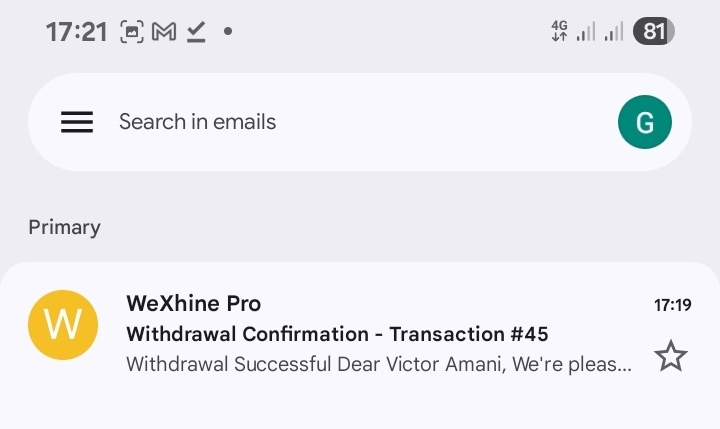The width and height of the screenshot is (720, 429).
Task: Open the Withdrawal Confirmation Transaction #45 subject
Action: pyautogui.click(x=337, y=333)
